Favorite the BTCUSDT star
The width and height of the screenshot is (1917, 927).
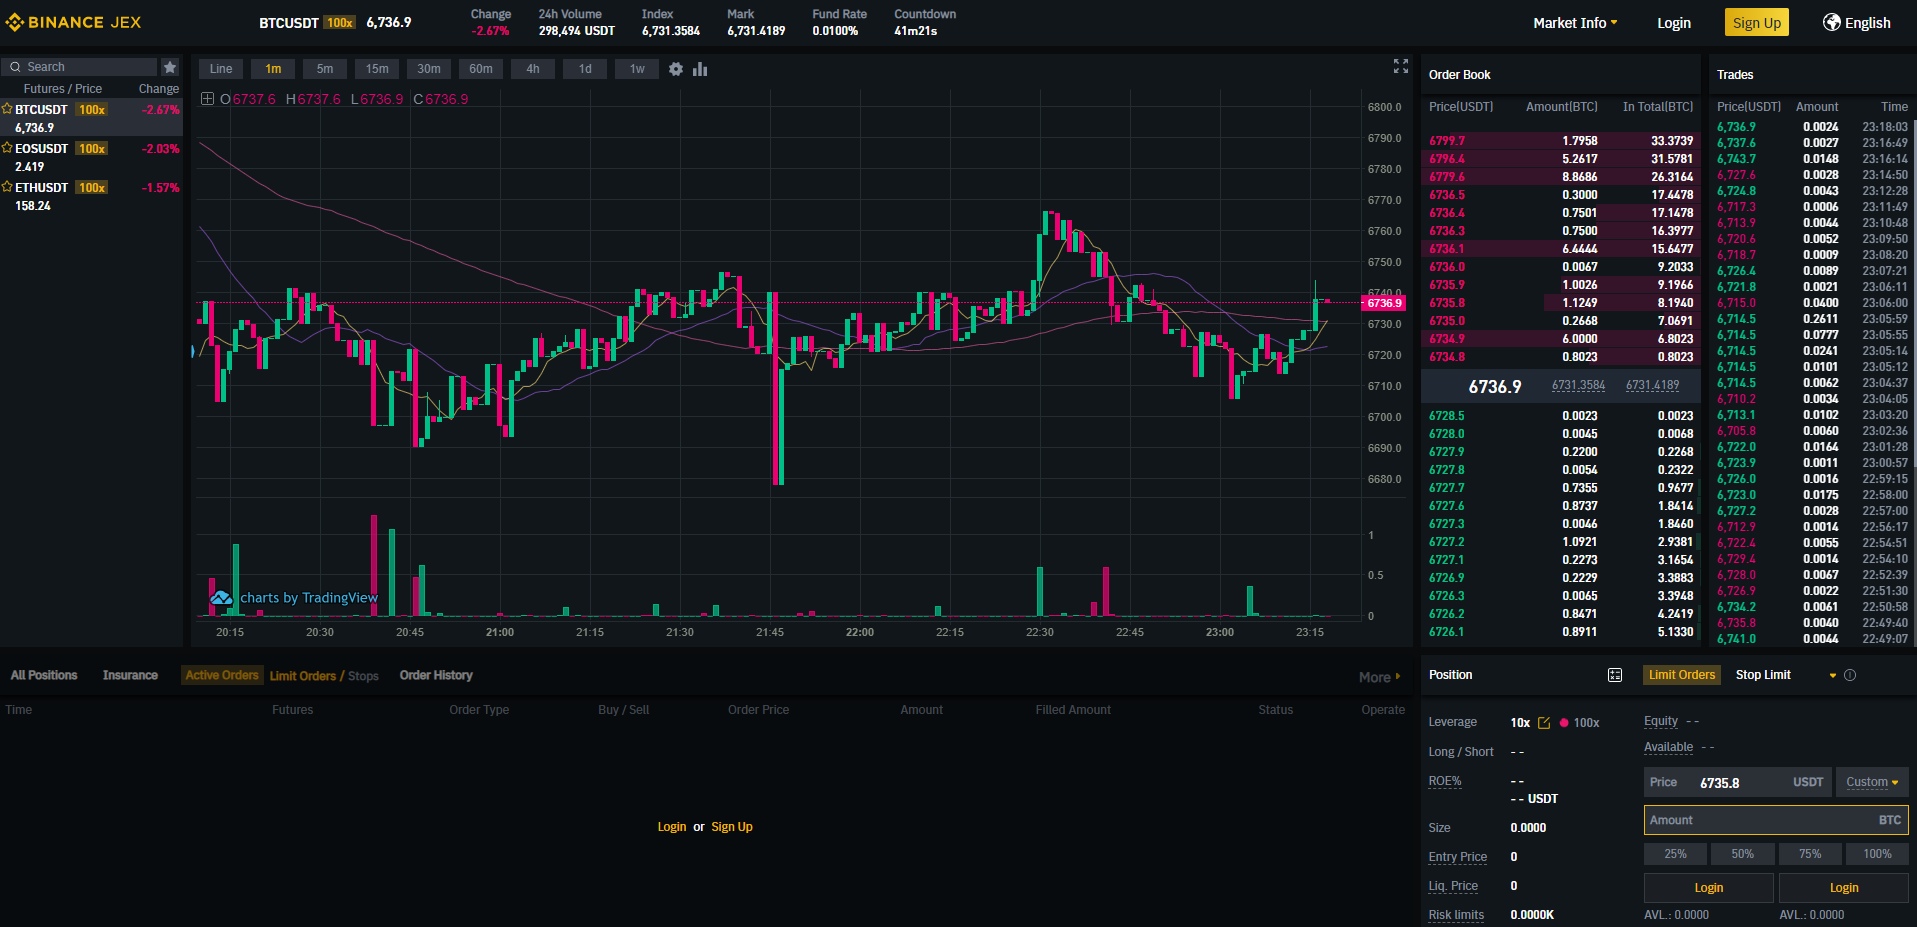point(7,109)
